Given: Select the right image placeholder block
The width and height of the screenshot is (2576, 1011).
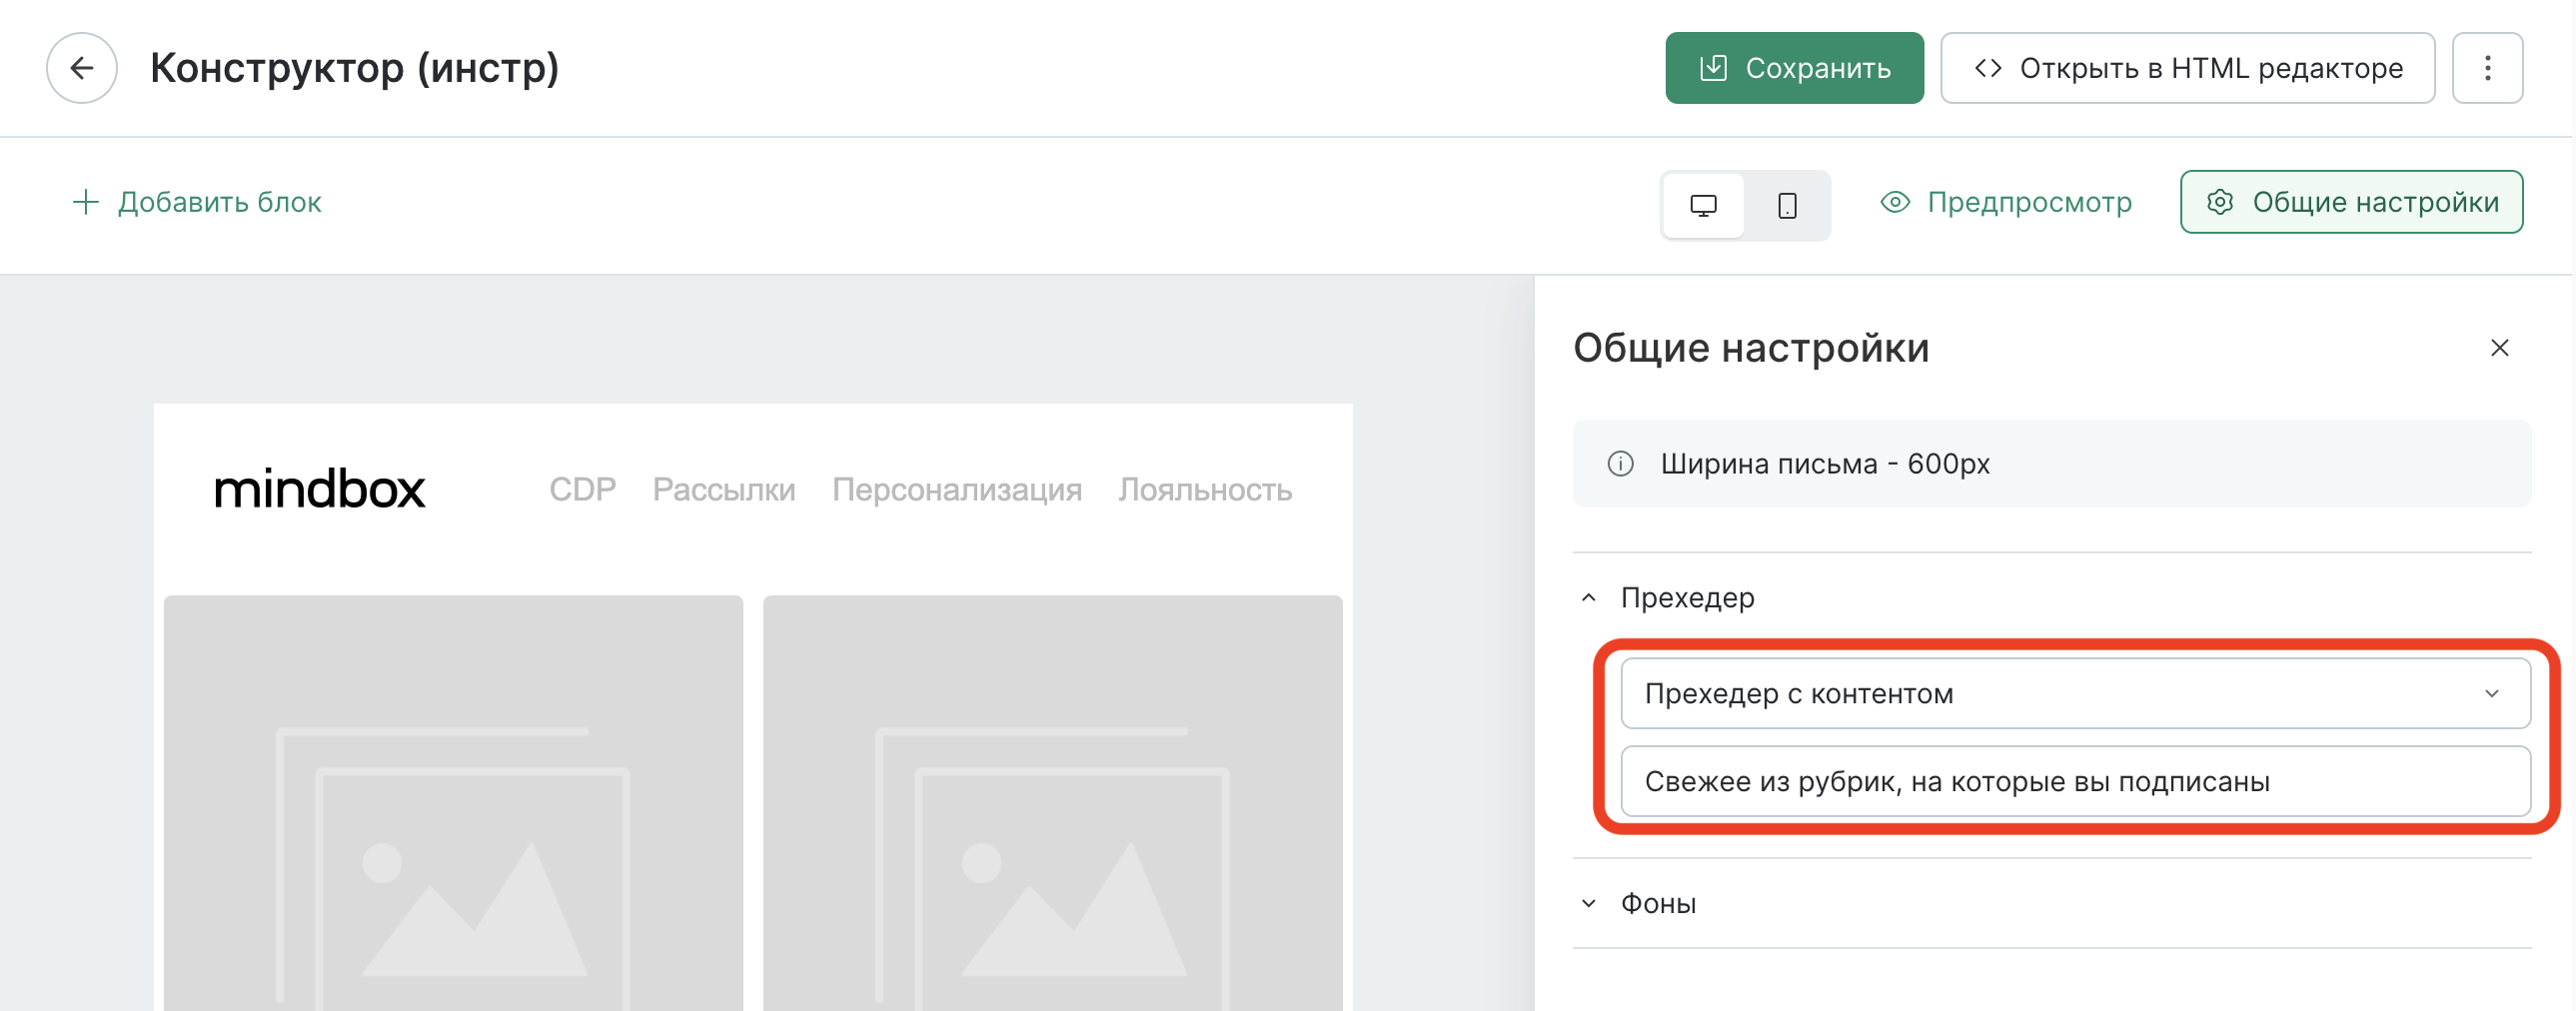Looking at the screenshot, I should coord(1052,803).
